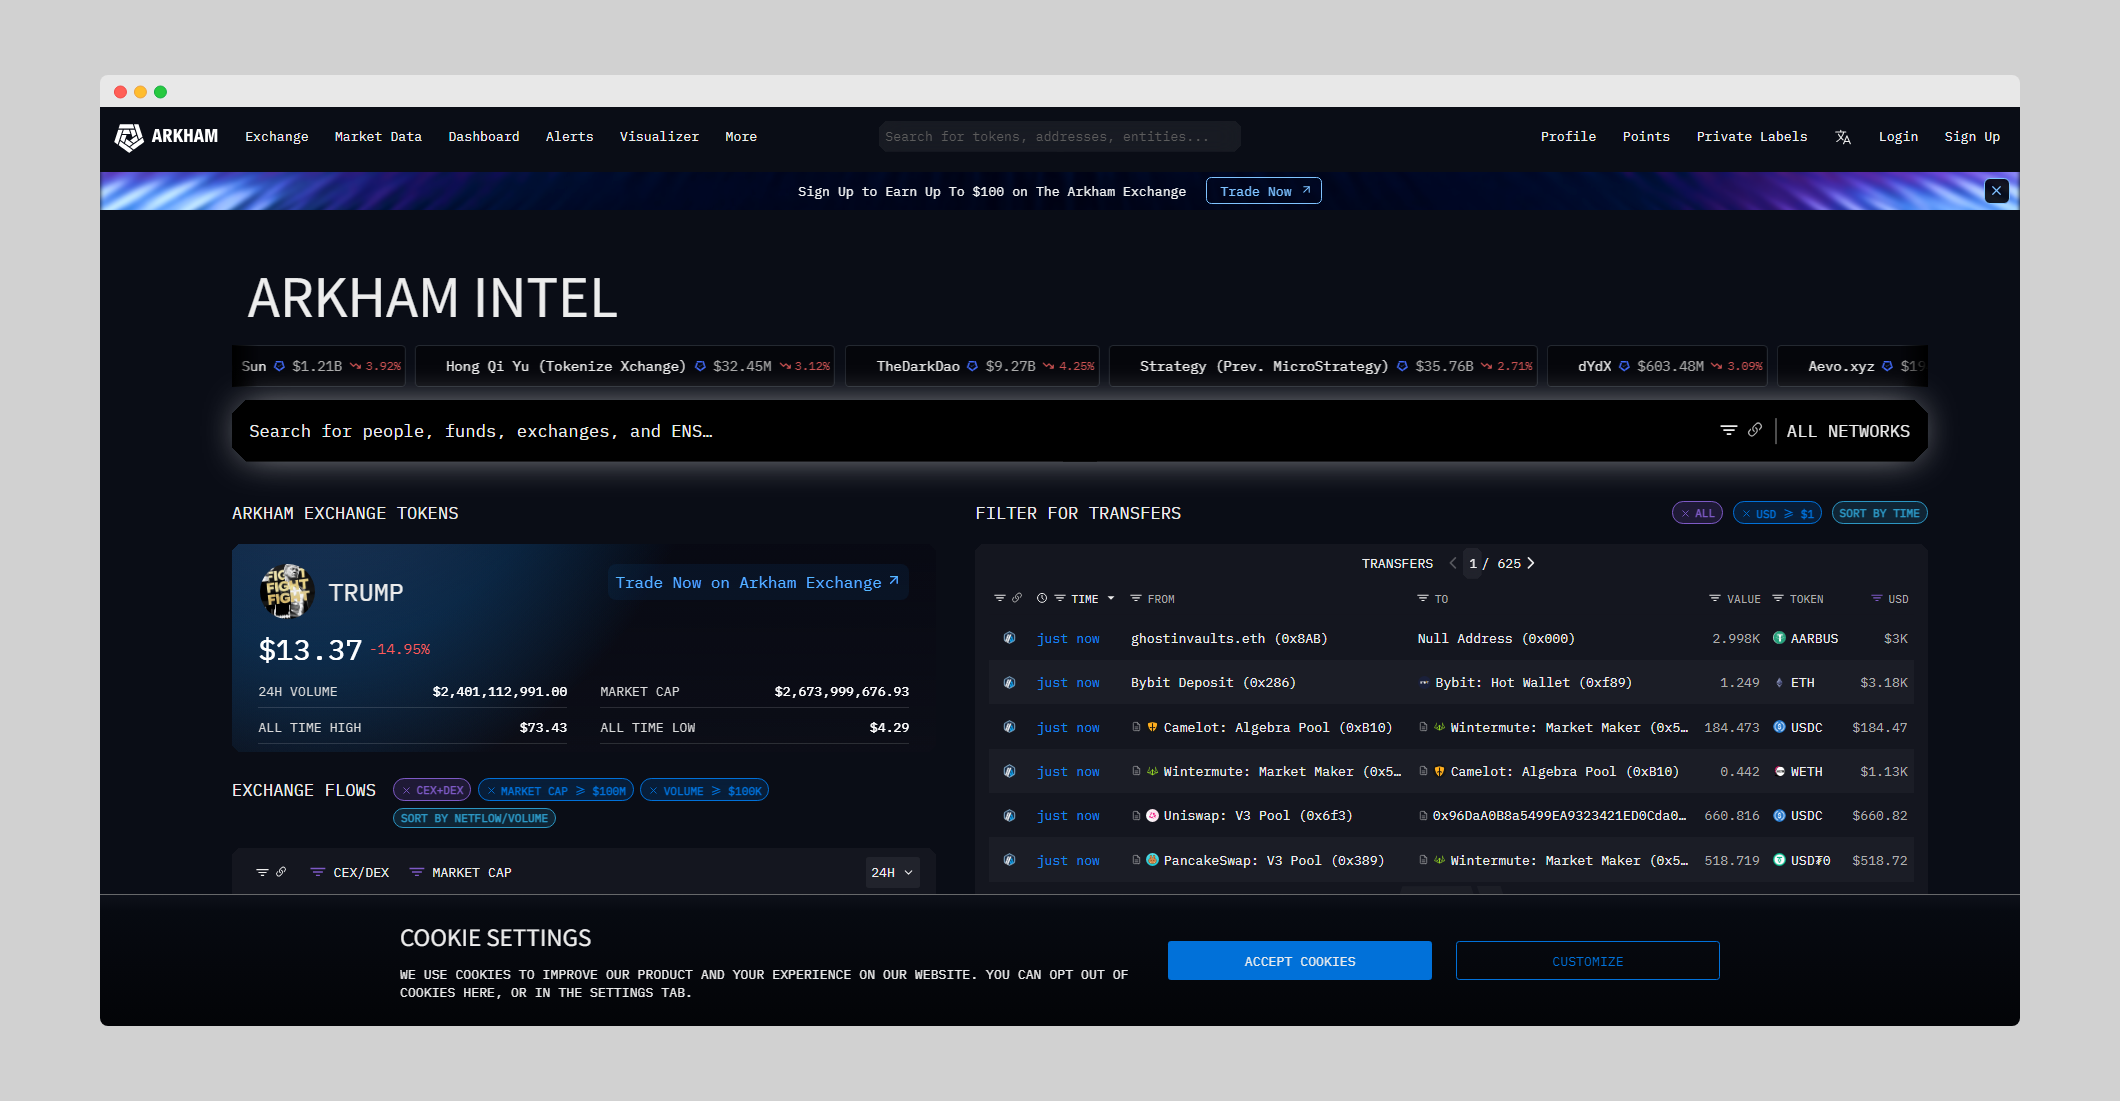Click the Exchange Flows link icon
Viewport: 2120px width, 1101px height.
(282, 872)
